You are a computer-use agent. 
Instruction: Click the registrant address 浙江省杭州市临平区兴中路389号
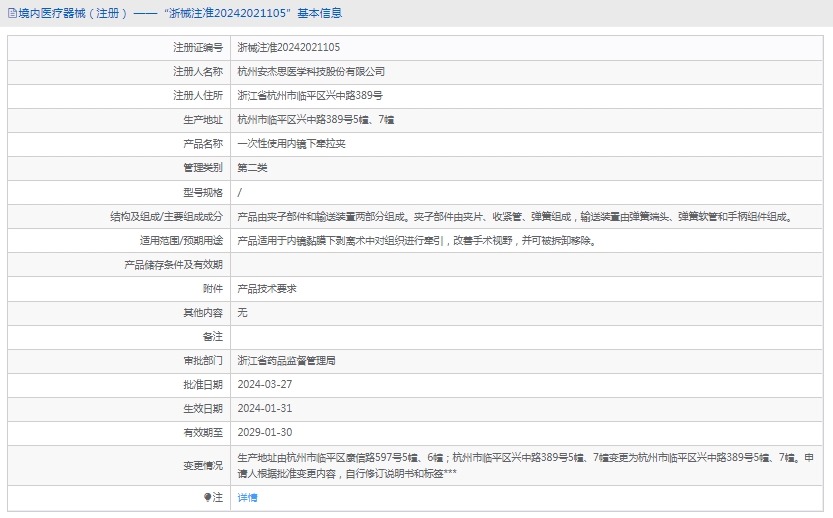point(310,96)
